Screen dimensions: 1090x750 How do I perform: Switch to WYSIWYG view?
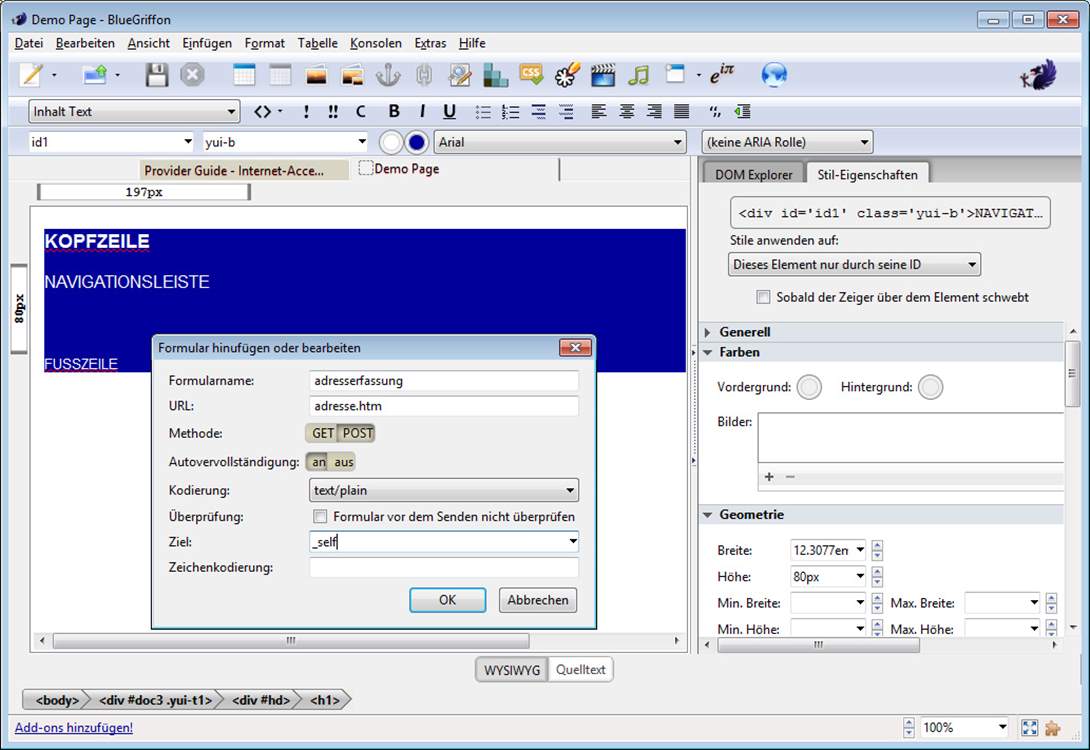512,670
